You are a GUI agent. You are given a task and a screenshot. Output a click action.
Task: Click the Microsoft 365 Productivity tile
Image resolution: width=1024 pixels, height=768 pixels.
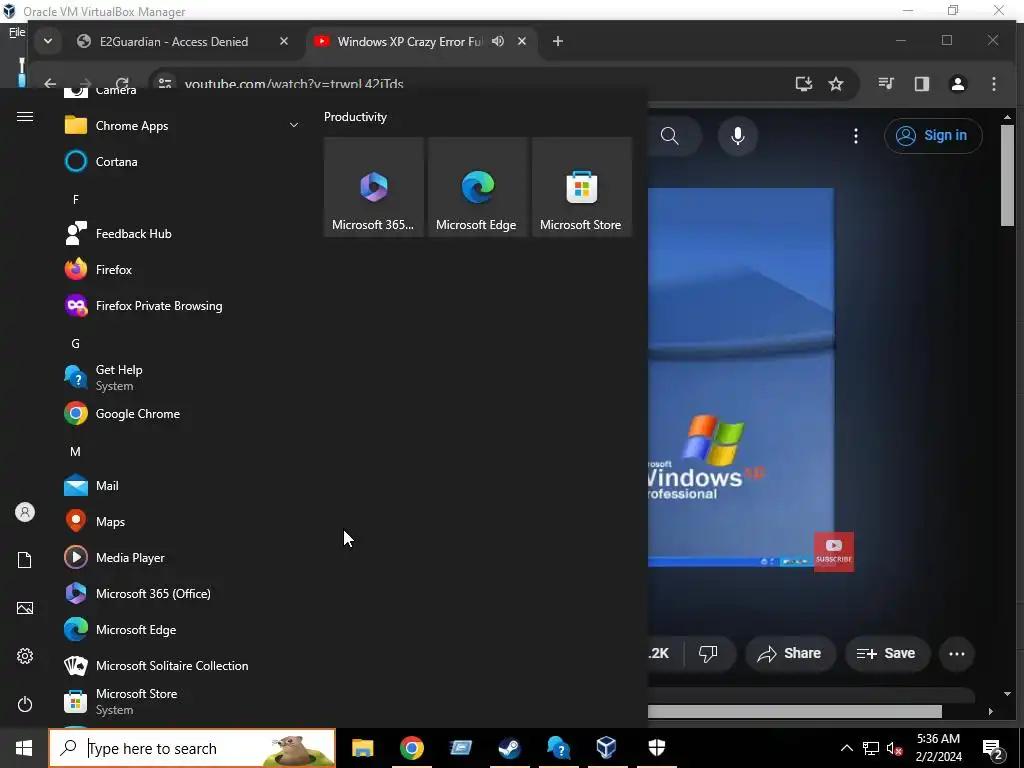tap(374, 187)
